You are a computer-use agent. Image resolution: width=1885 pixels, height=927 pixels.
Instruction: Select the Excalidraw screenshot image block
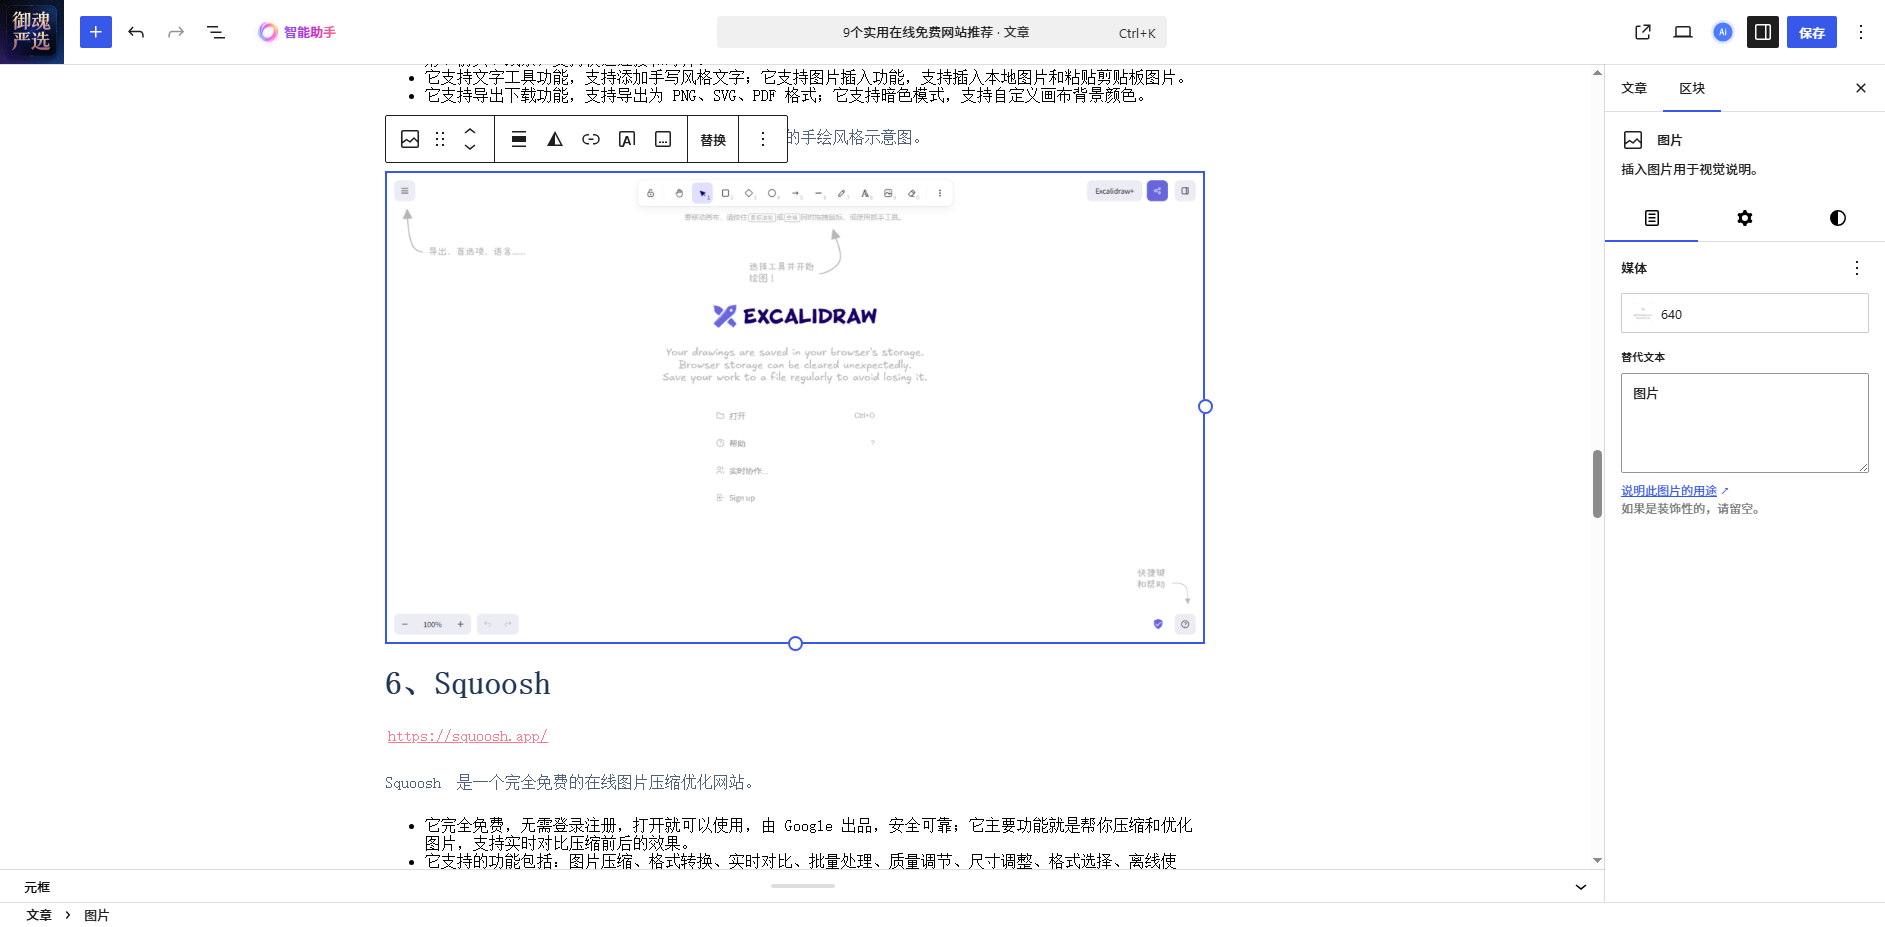795,407
